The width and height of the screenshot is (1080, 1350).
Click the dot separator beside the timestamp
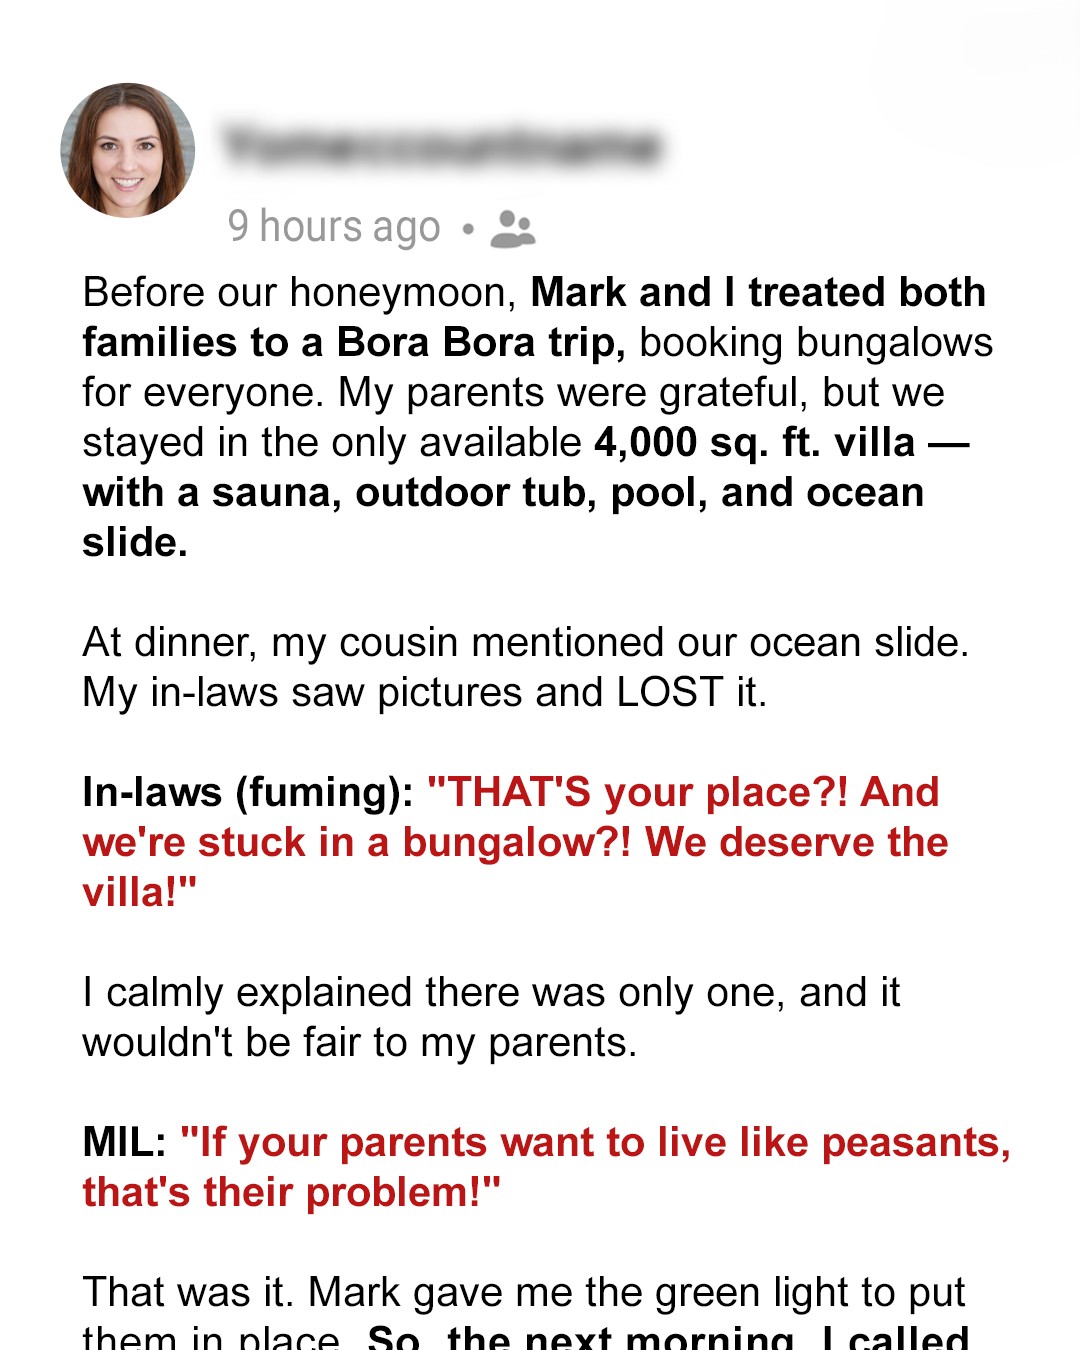point(467,229)
